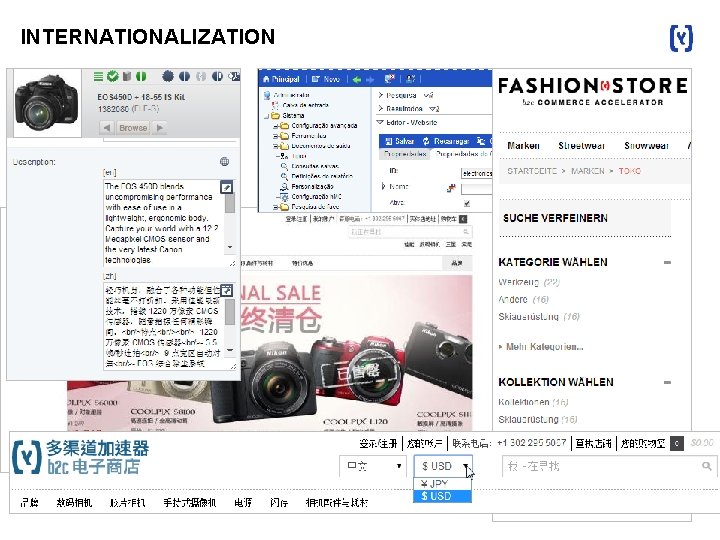Click the Canon camera product thumbnail
Viewport: 720px width, 540px height.
(x=47, y=103)
